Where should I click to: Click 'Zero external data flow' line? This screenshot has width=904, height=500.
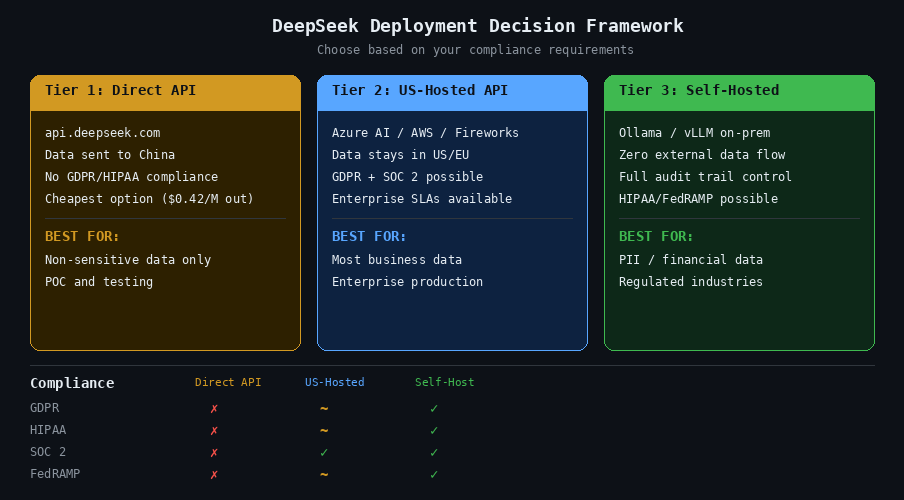click(702, 155)
